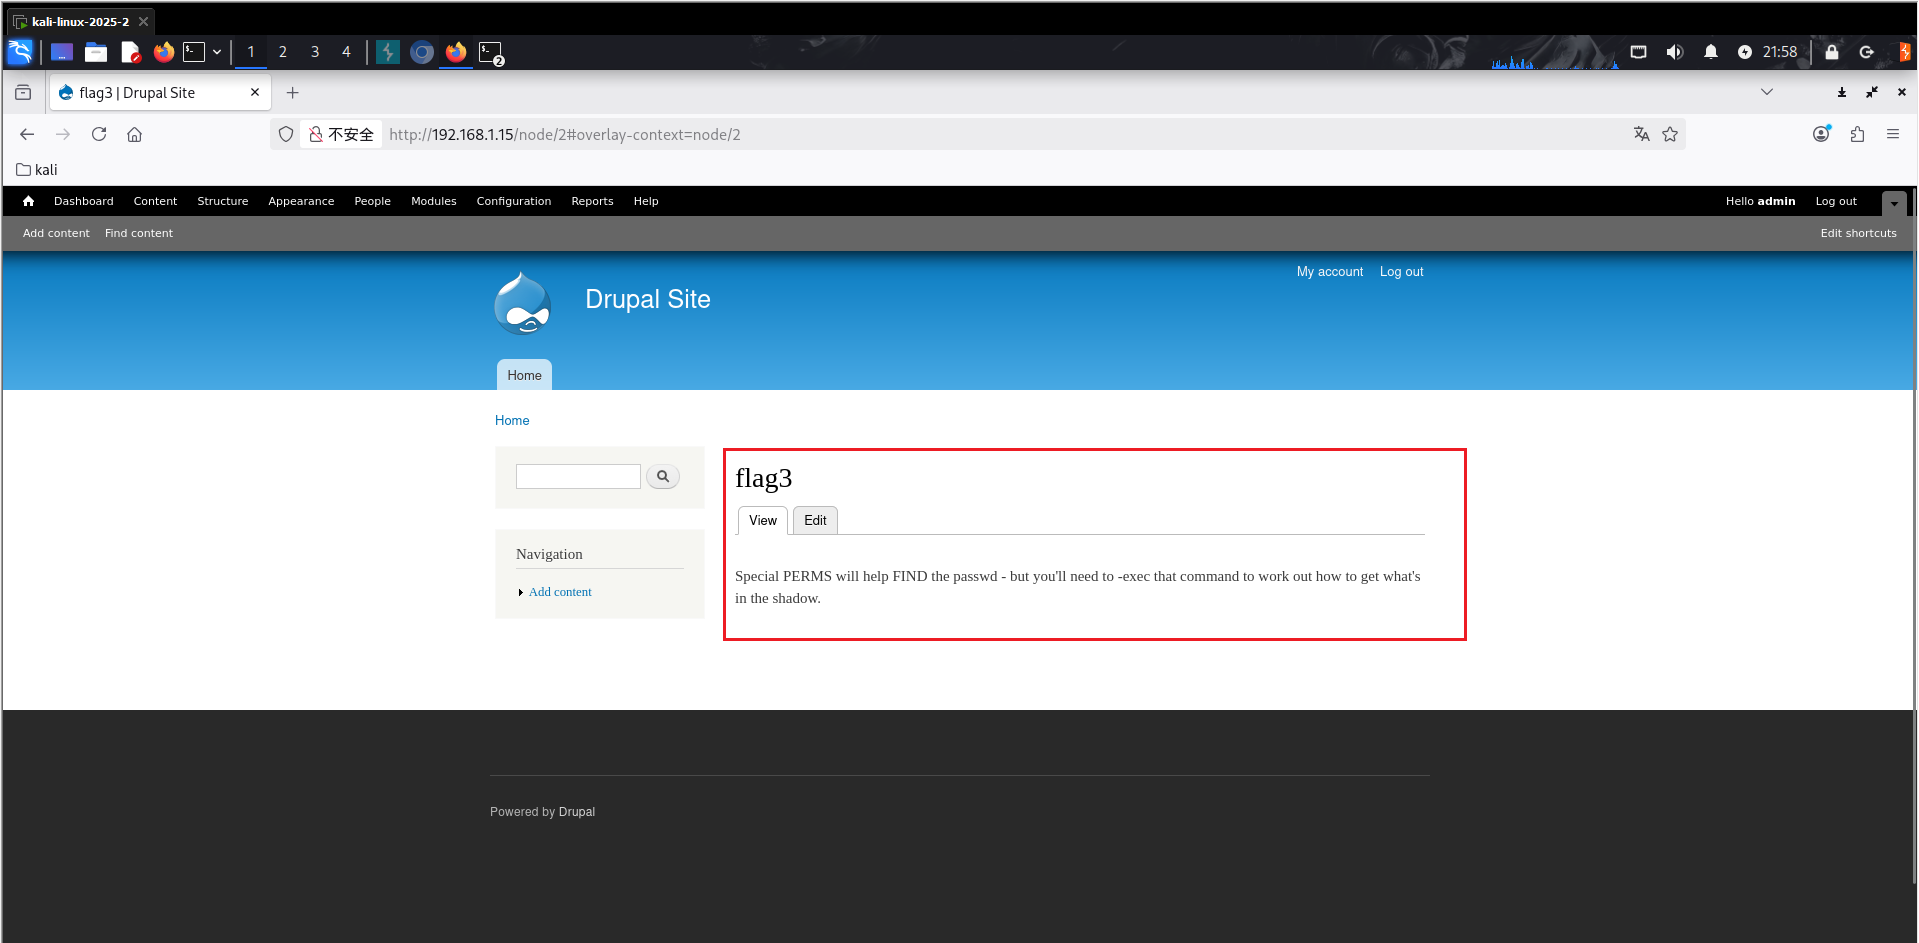The height and width of the screenshot is (943, 1919).
Task: Expand the terminal launcher dropdown arrow
Action: tap(217, 52)
